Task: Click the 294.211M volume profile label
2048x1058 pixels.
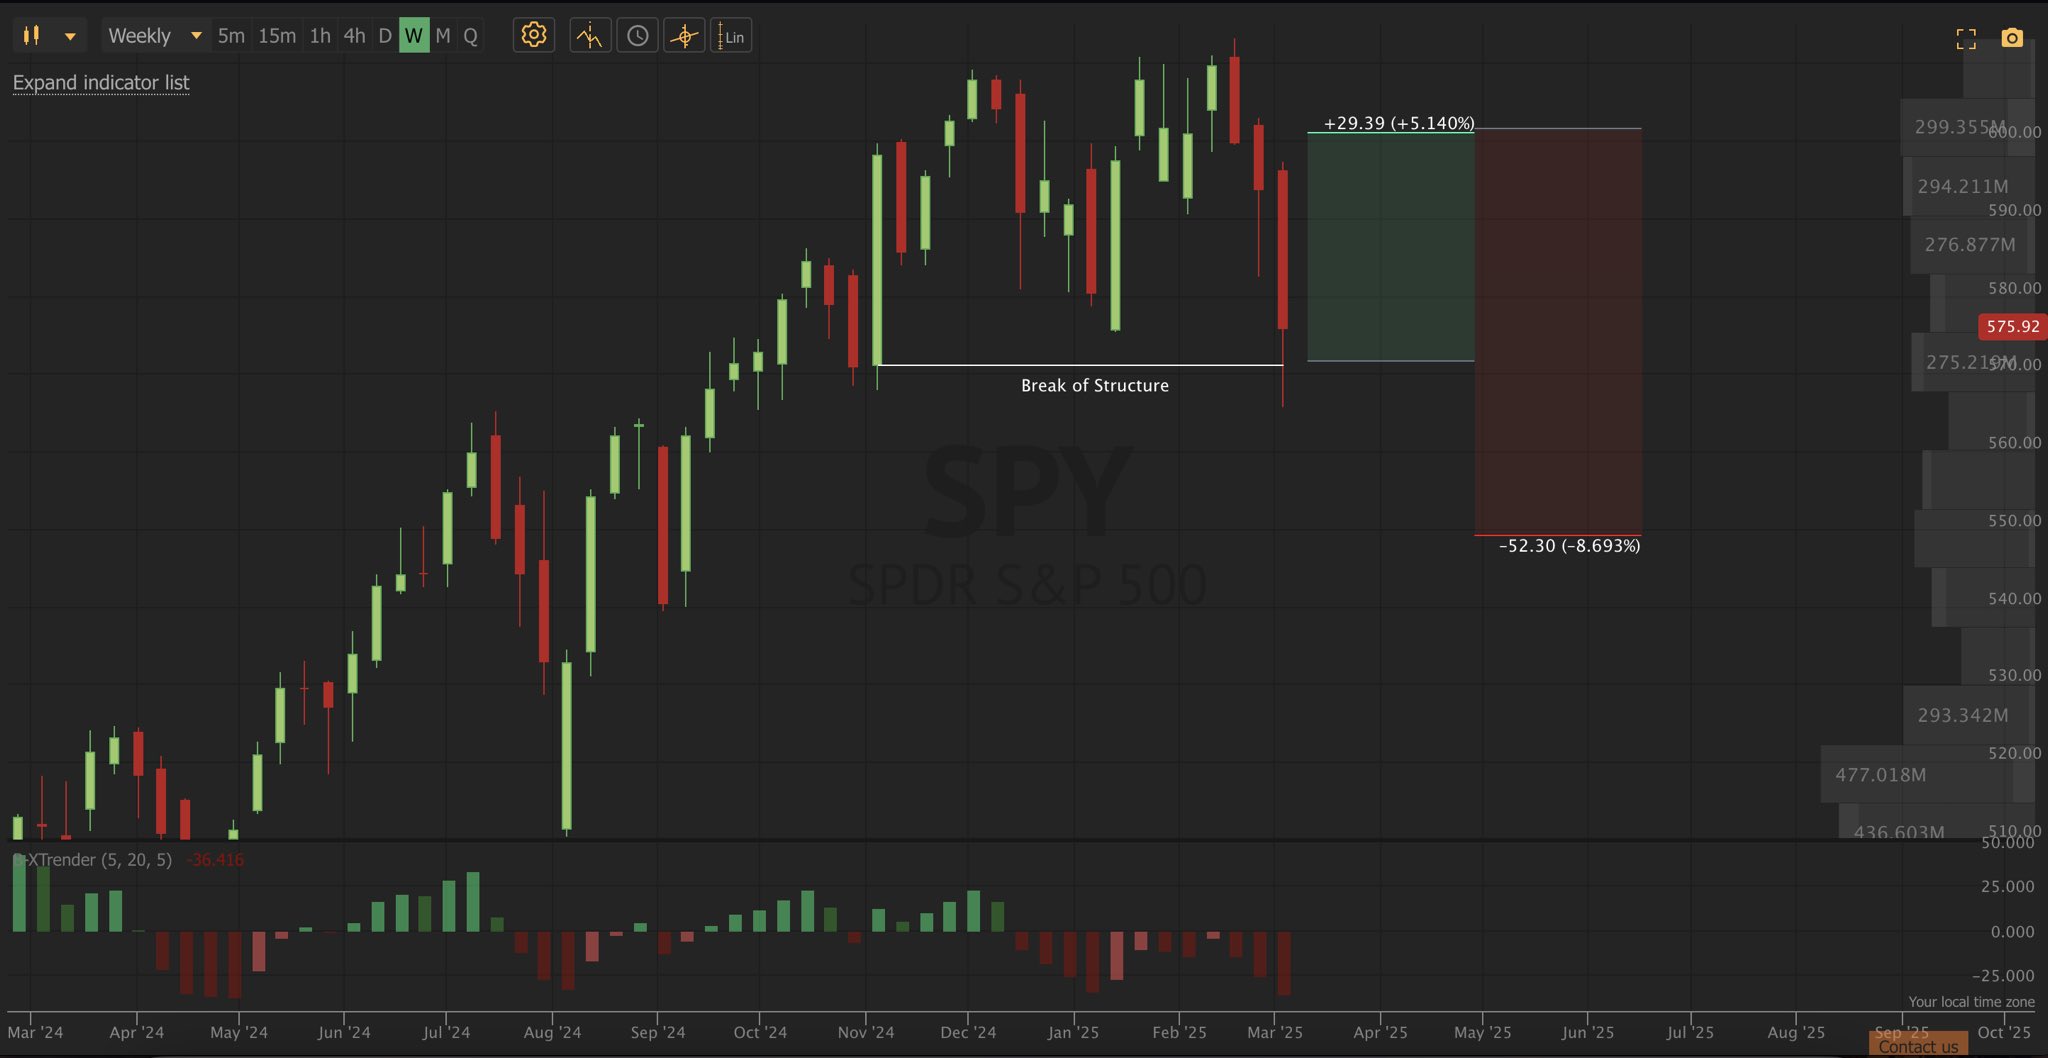Action: 1962,187
